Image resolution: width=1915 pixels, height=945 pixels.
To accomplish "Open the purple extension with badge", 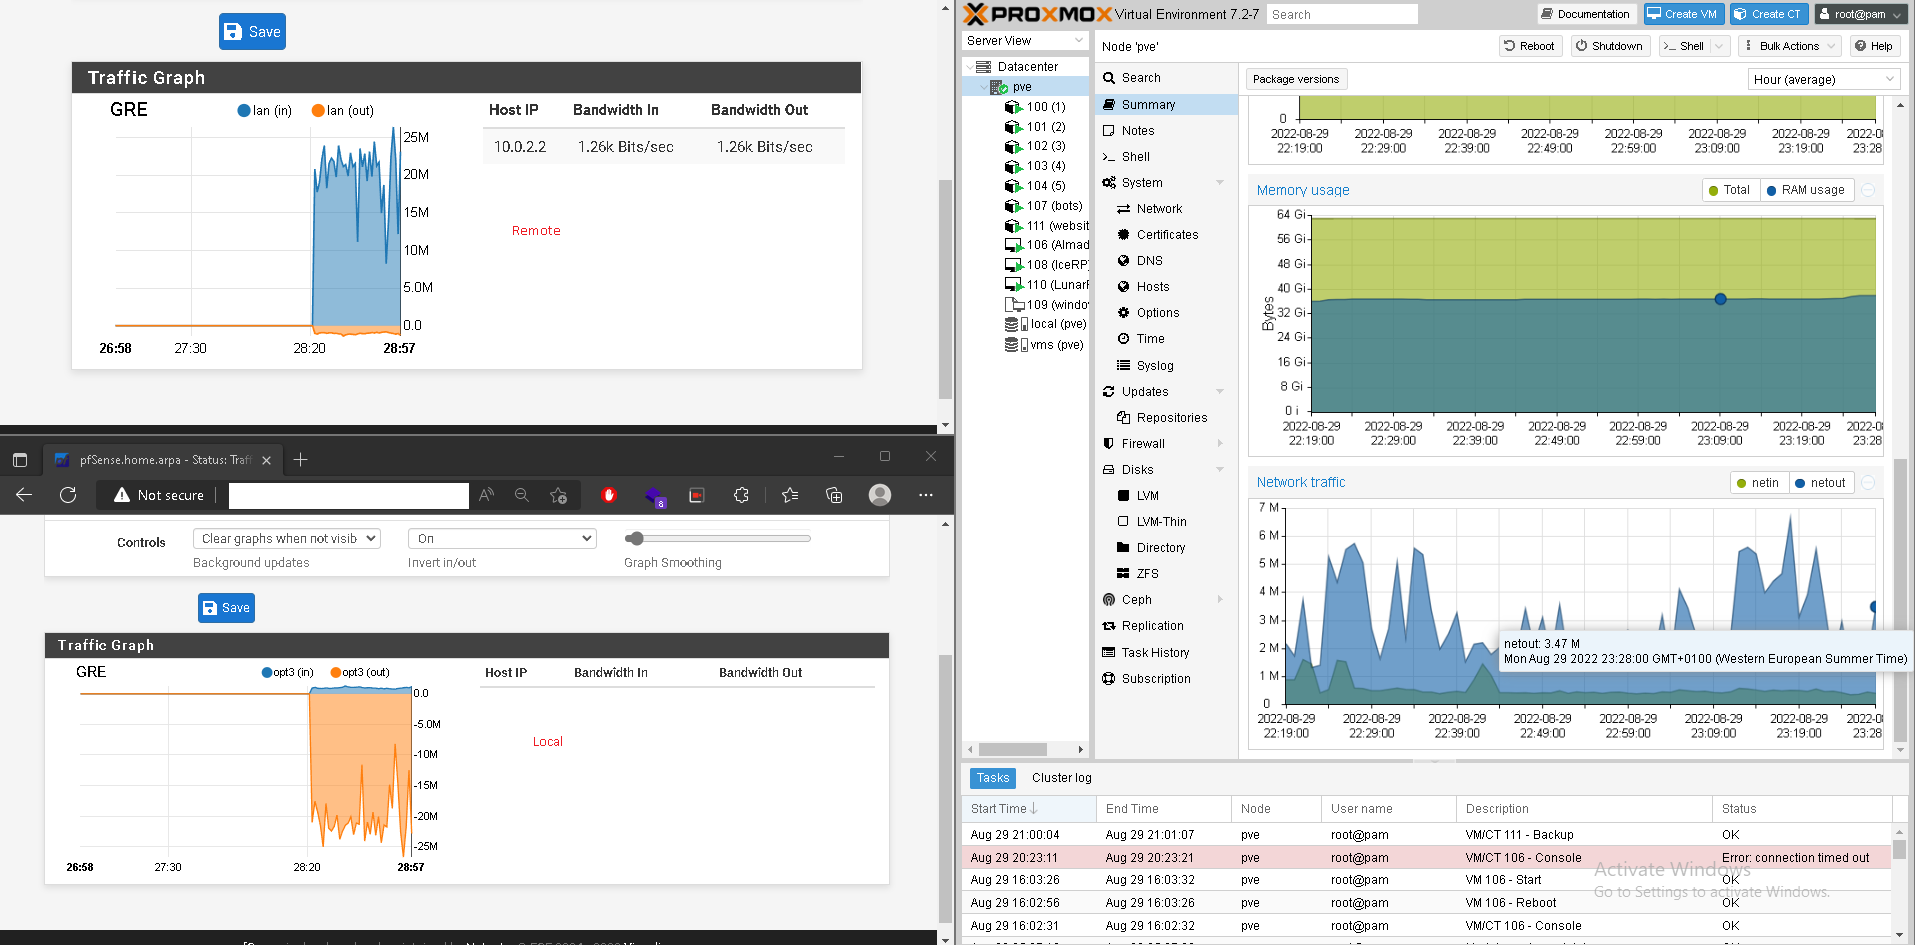I will pos(654,496).
